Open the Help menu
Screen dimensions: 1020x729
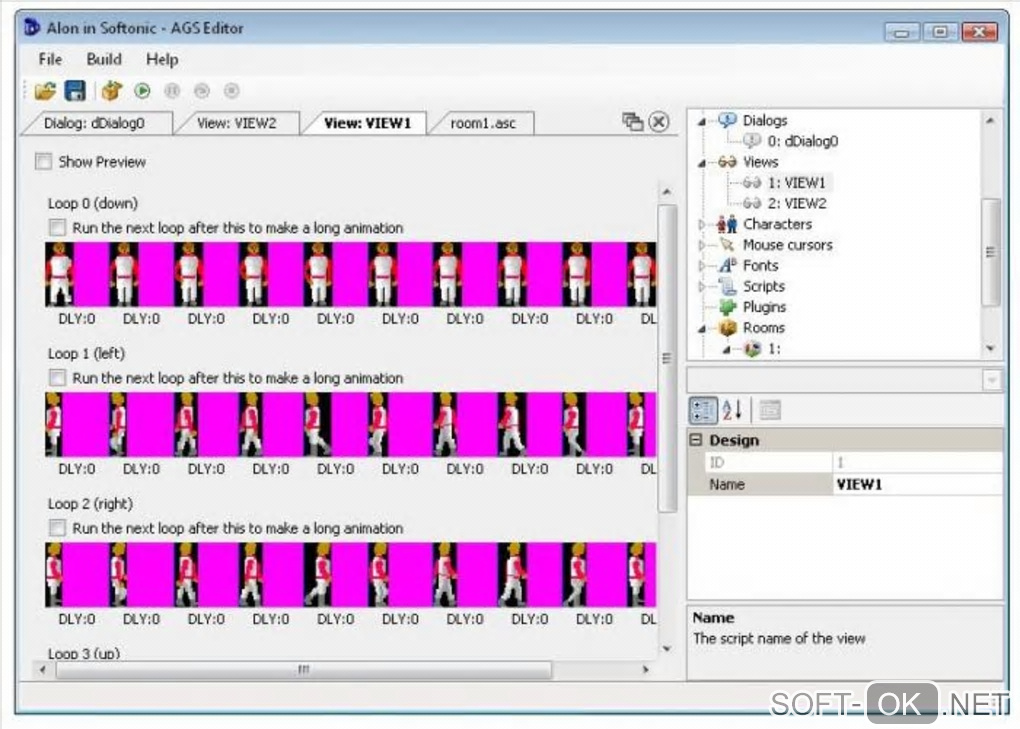(162, 59)
